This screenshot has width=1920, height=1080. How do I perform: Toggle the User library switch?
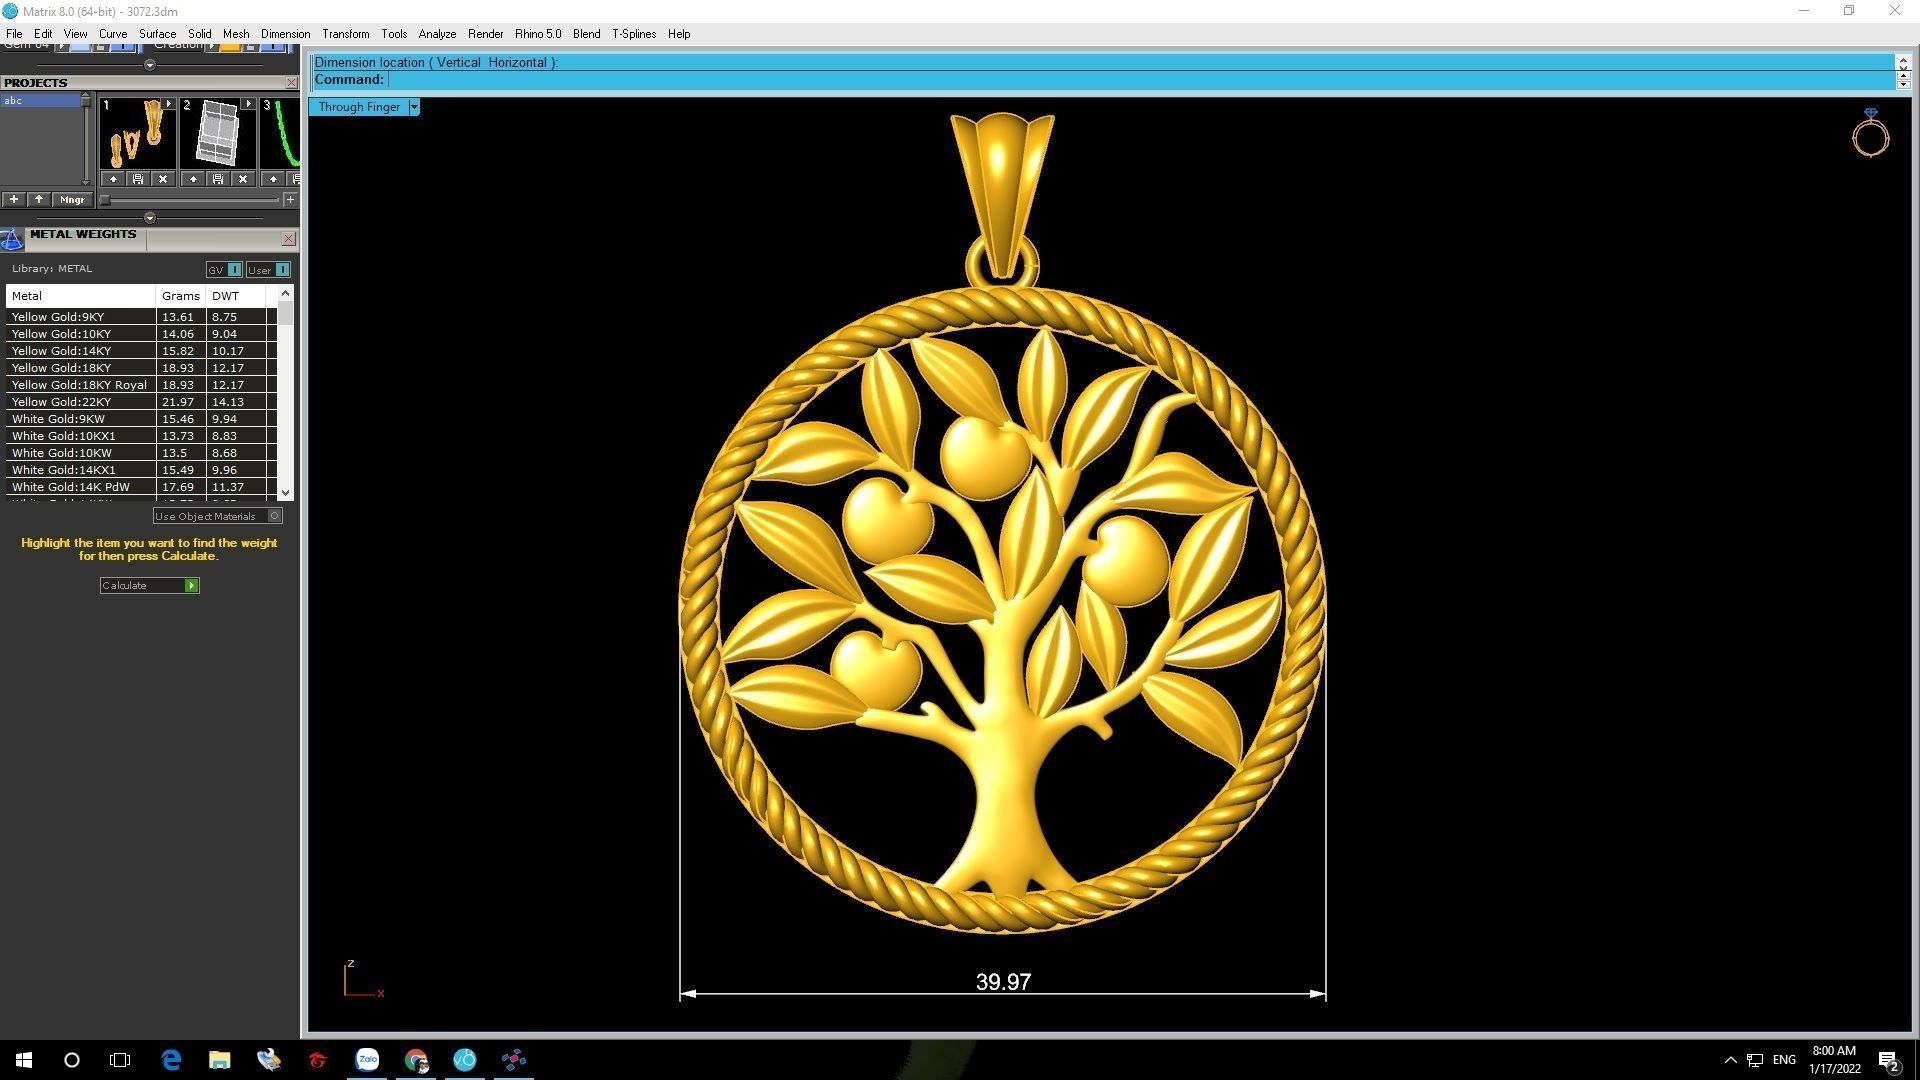pos(268,270)
